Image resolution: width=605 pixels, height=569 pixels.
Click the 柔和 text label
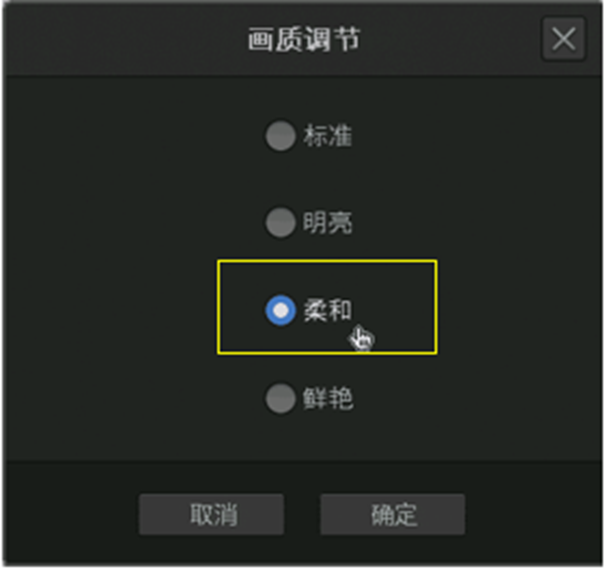click(328, 310)
